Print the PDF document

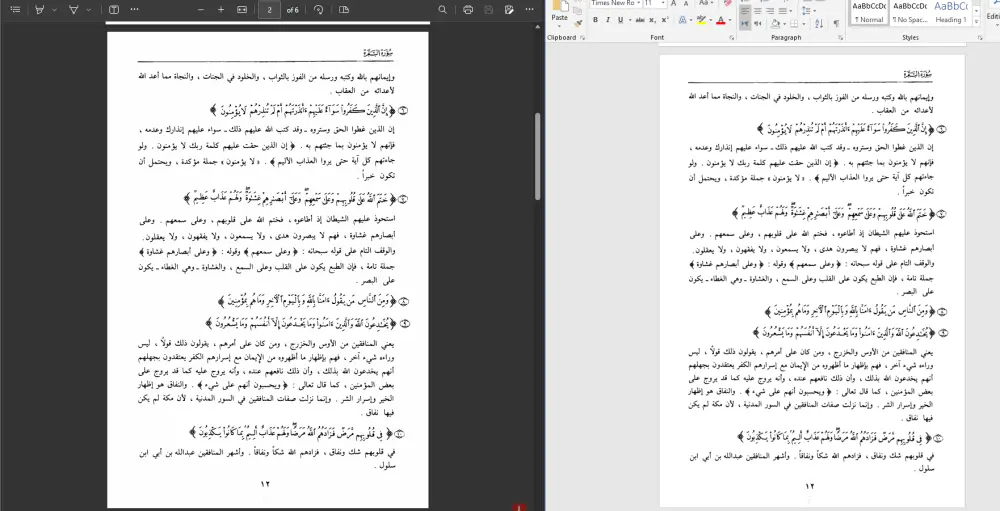(x=468, y=10)
